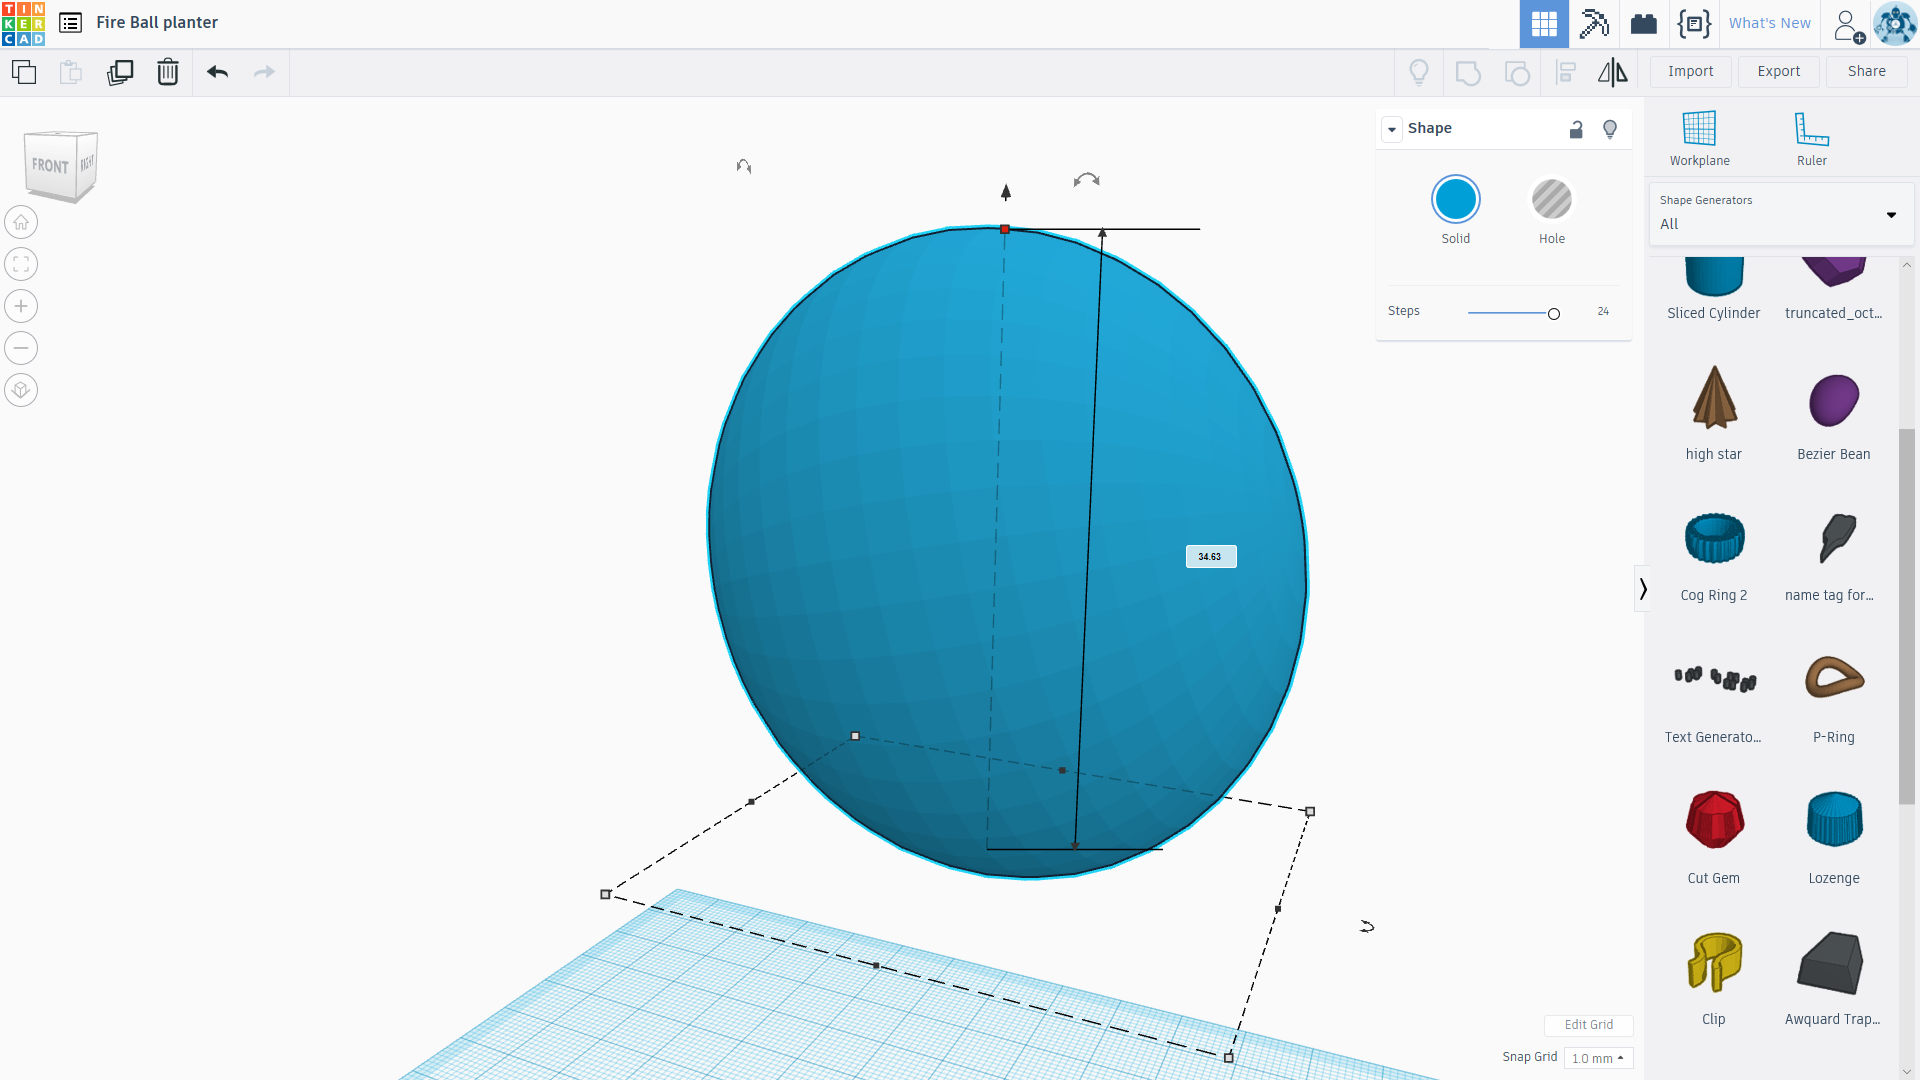
Task: Click the Fire Ball planter title
Action: (157, 23)
